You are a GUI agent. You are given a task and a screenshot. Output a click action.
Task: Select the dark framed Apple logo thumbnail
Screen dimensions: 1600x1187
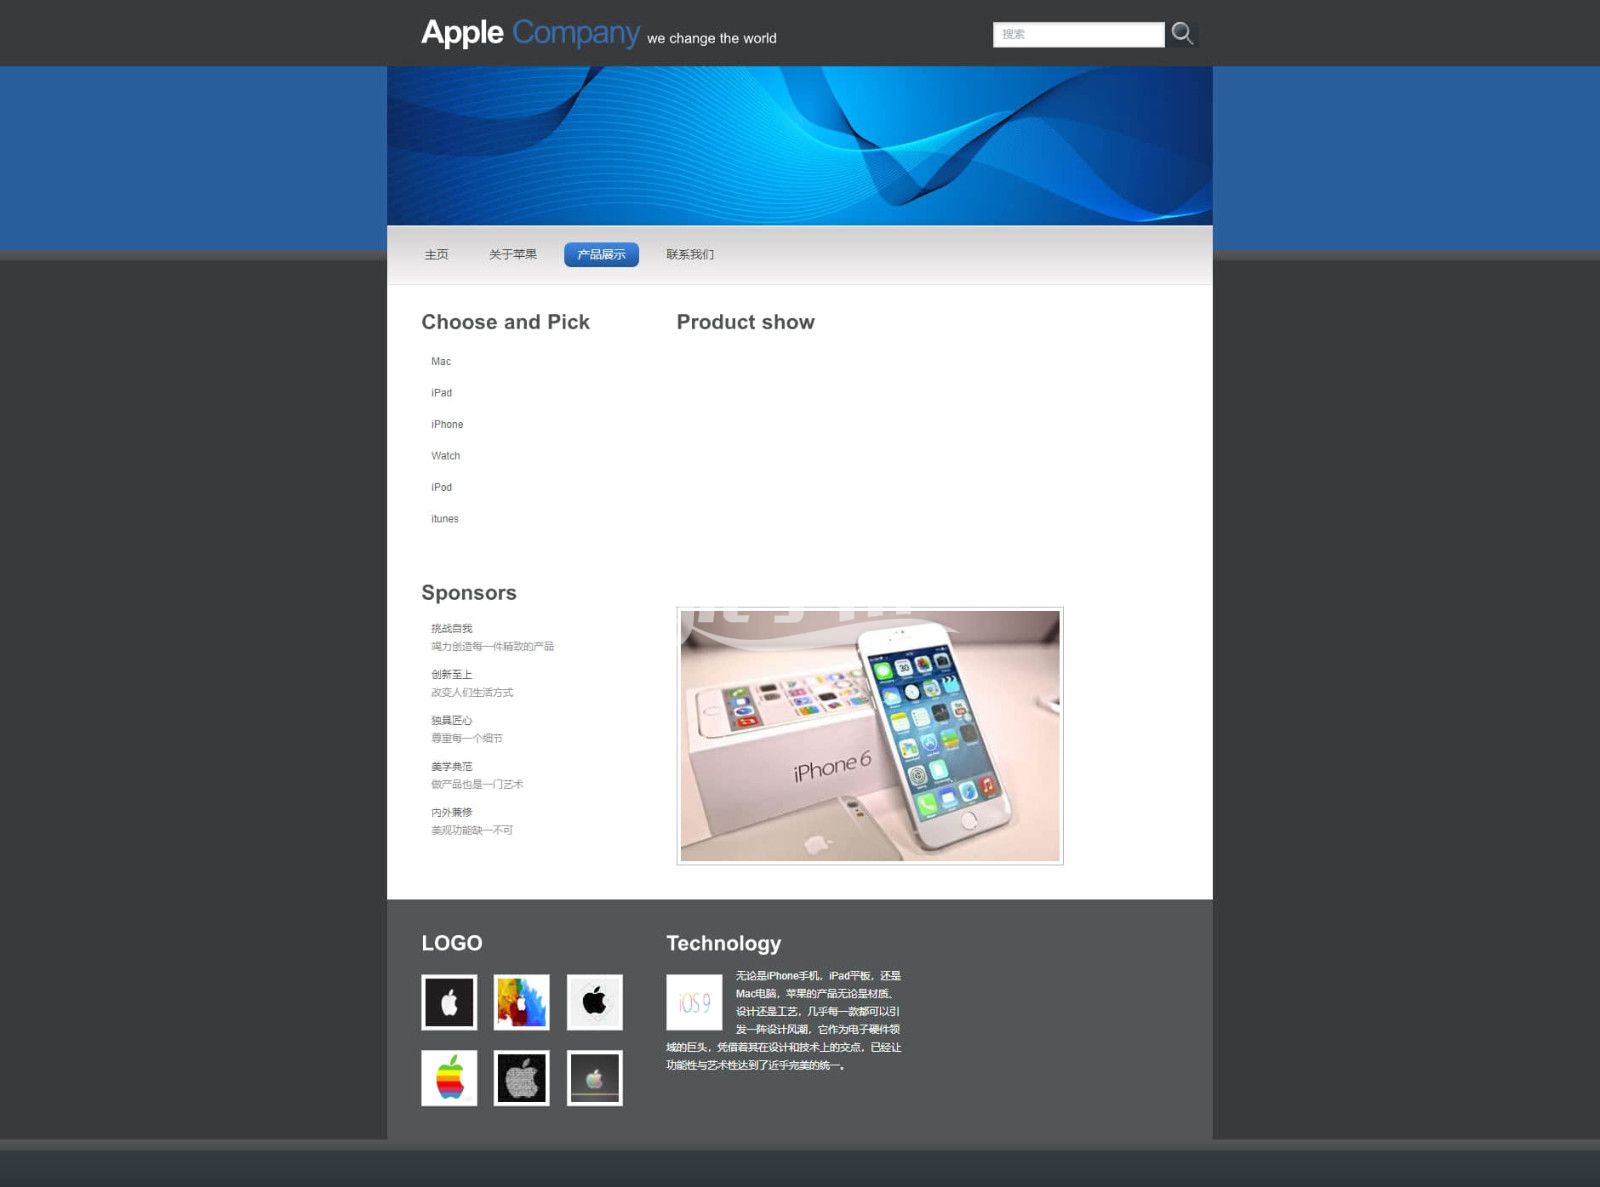click(594, 1078)
